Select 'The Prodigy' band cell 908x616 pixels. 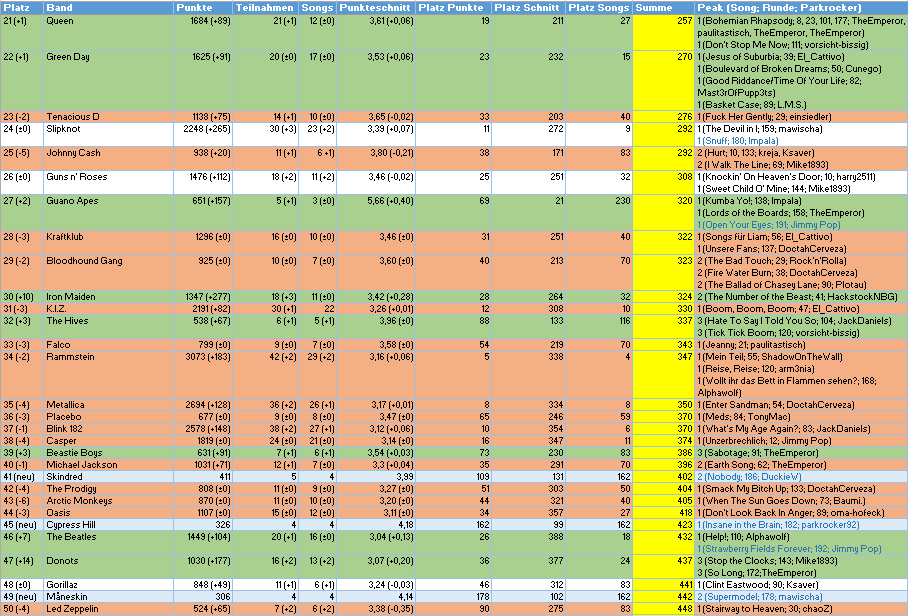click(108, 489)
